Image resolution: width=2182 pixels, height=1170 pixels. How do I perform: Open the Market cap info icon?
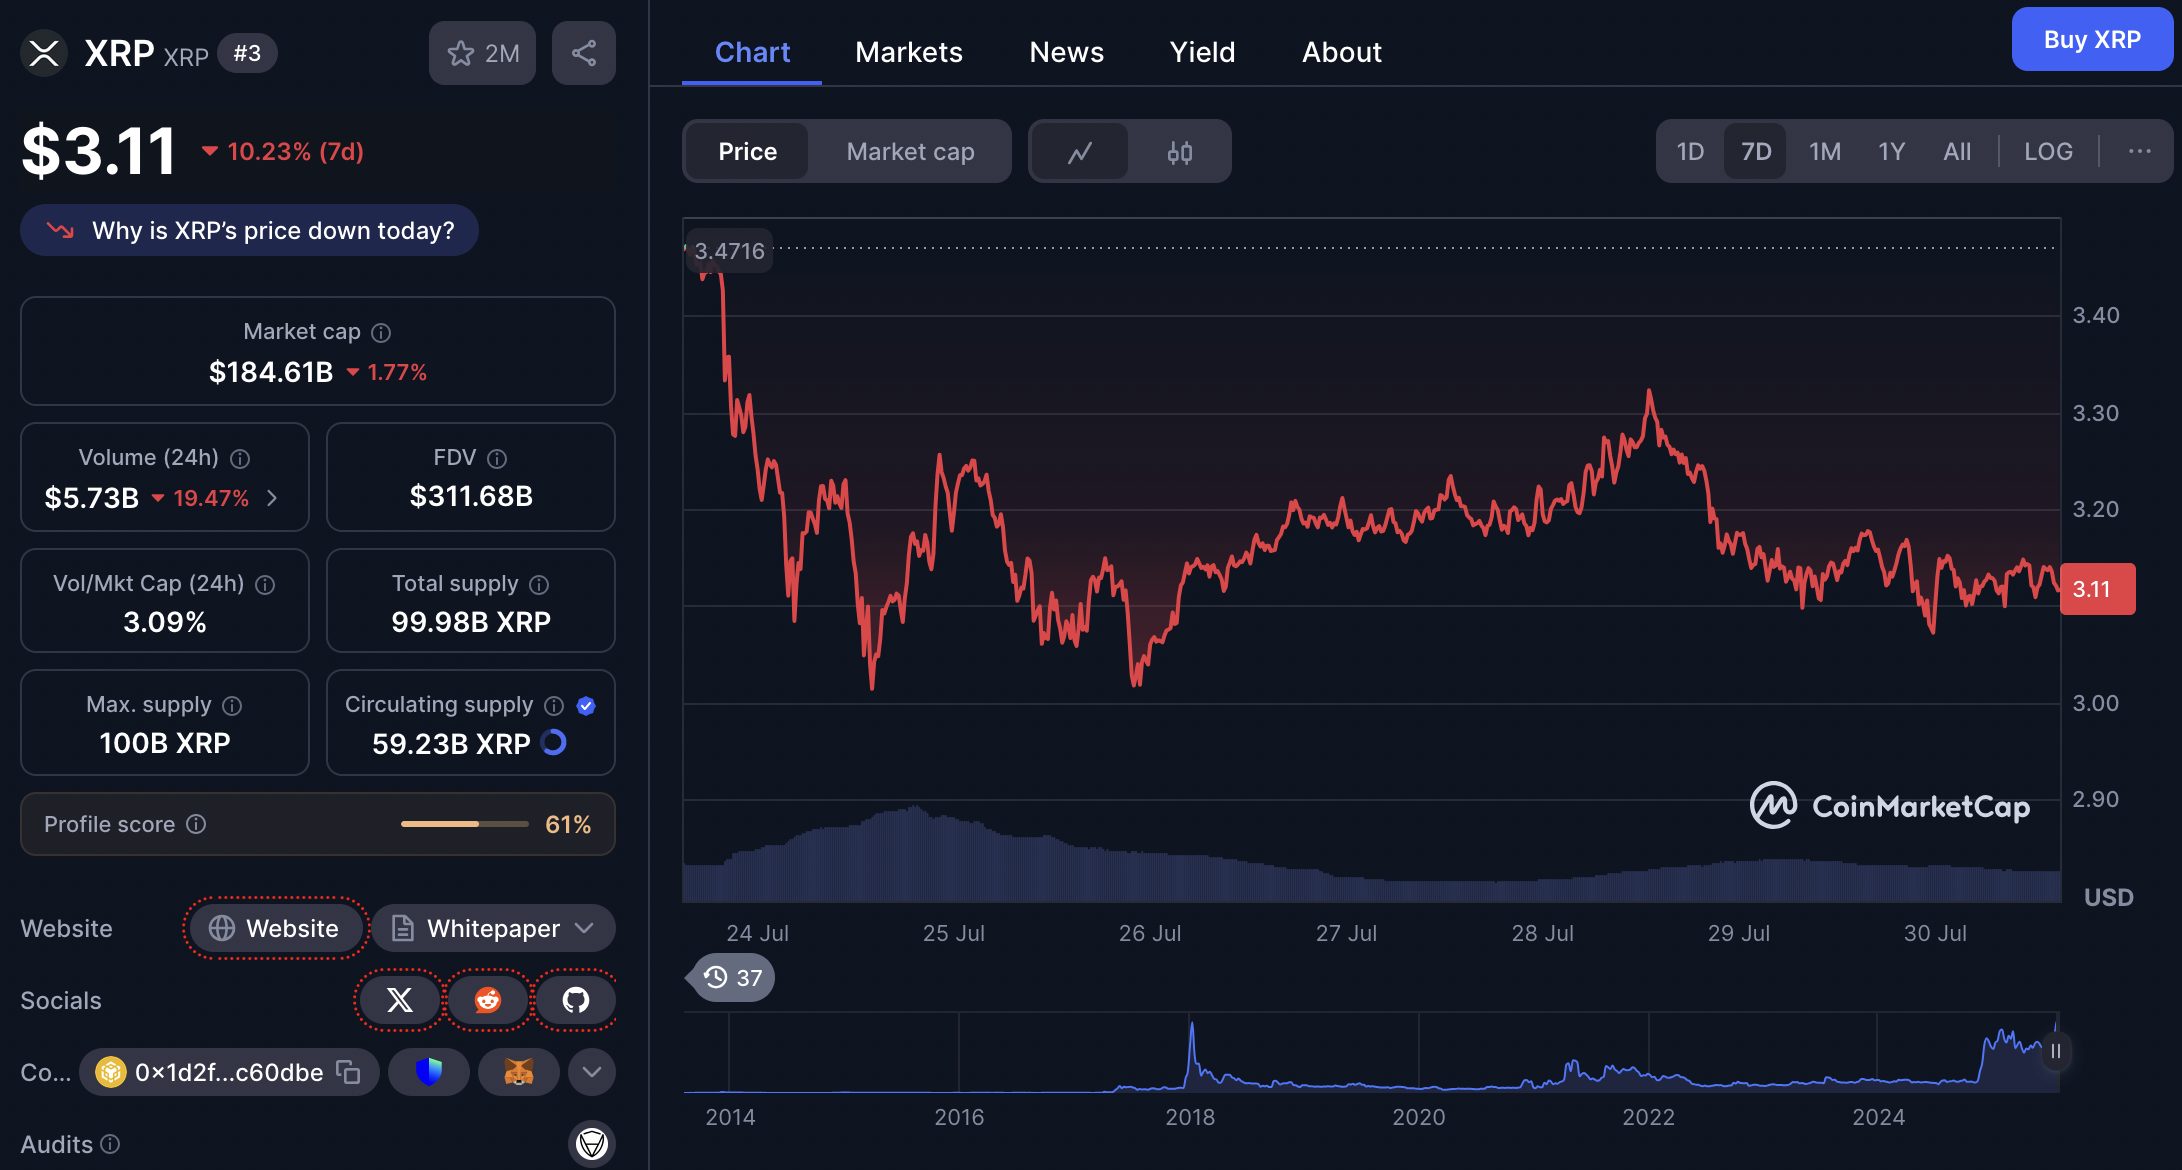click(381, 333)
